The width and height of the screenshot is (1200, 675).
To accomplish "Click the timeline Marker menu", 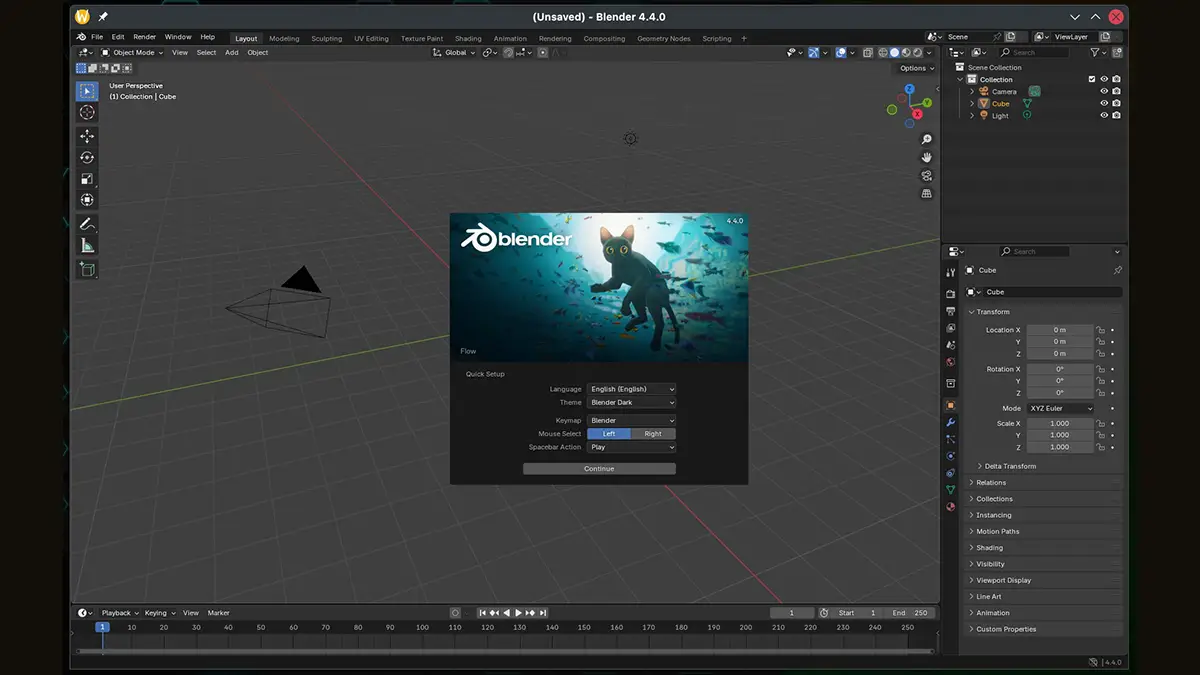I will tap(218, 613).
